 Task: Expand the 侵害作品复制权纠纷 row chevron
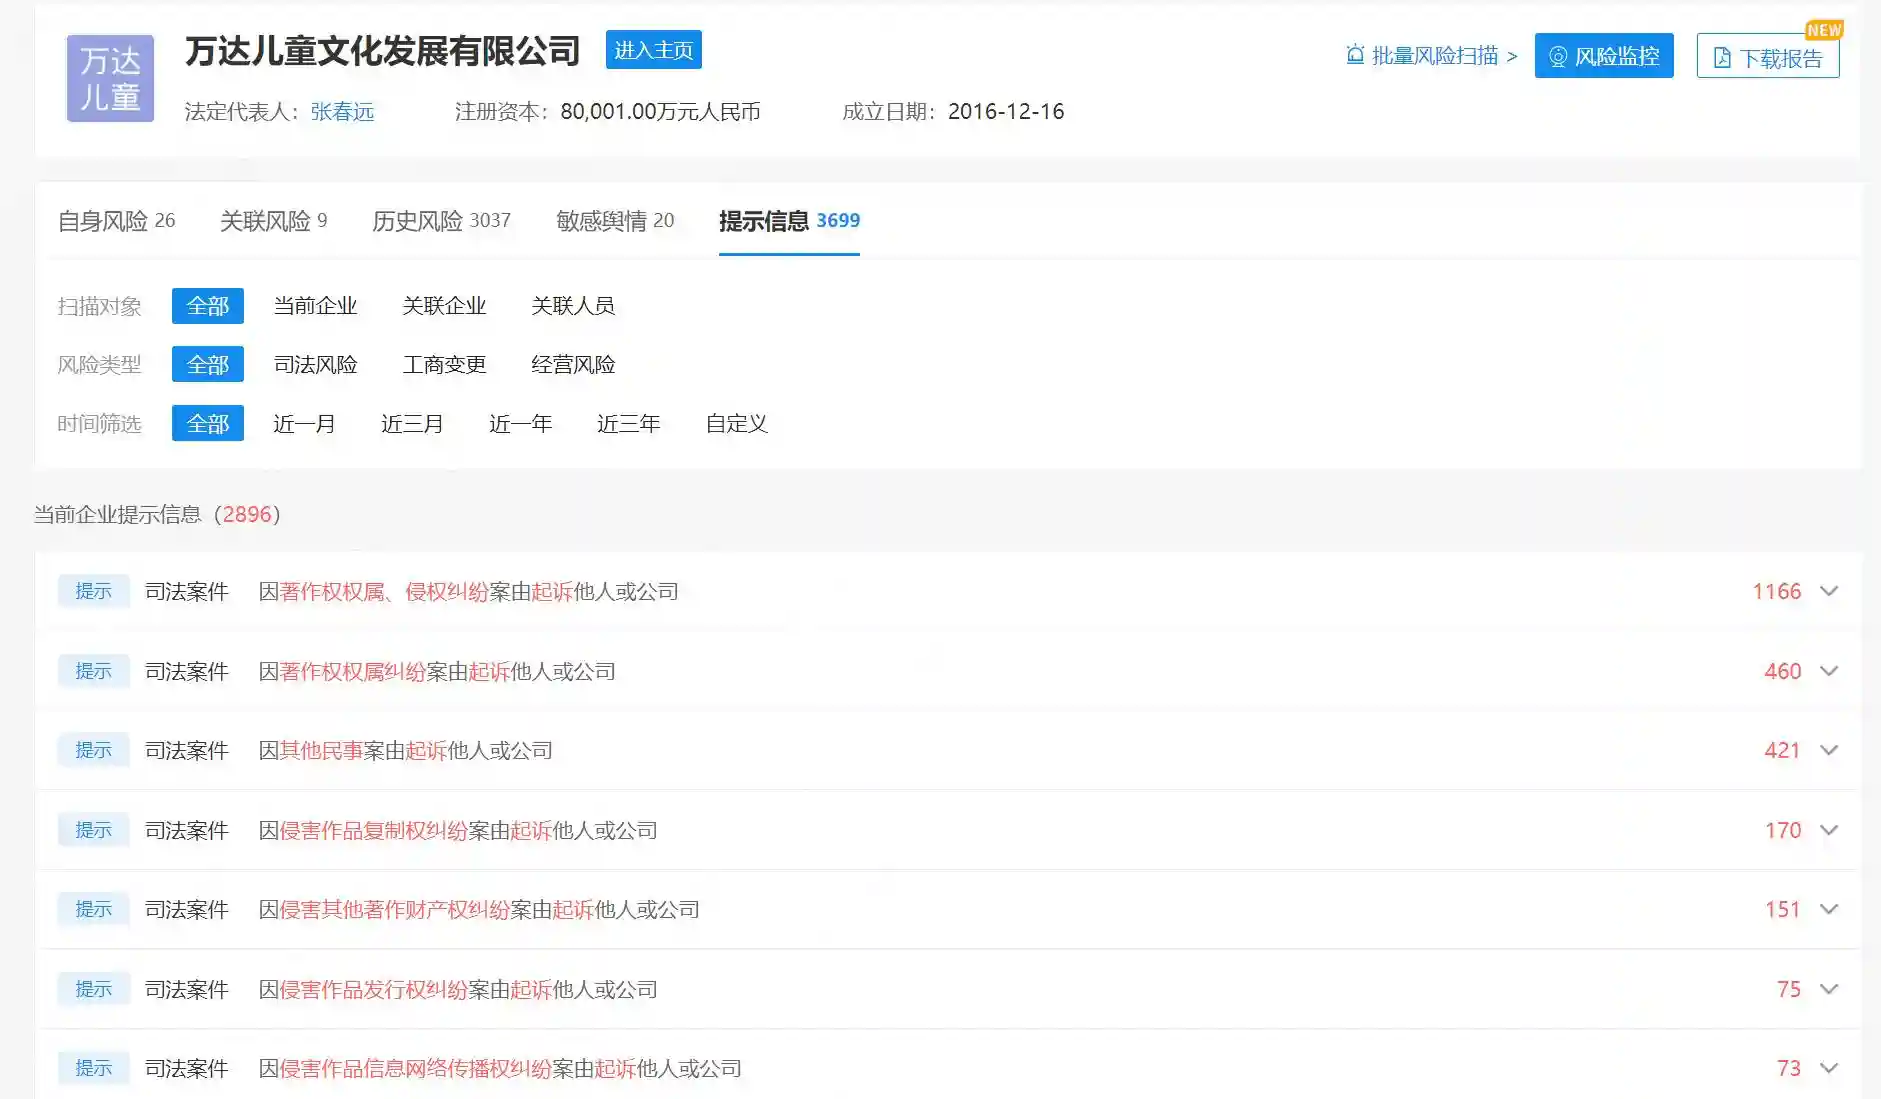pyautogui.click(x=1829, y=830)
